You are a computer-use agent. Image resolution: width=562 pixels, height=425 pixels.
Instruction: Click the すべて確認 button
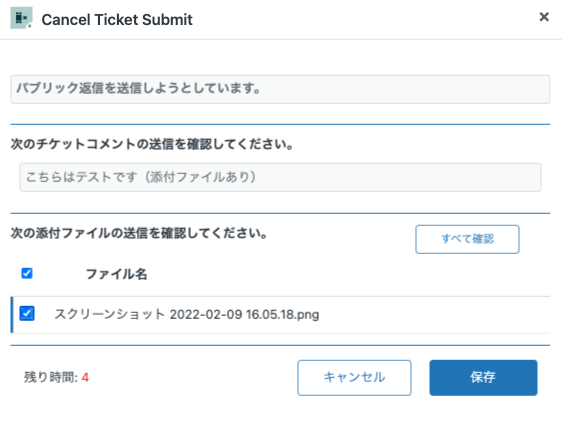tap(467, 239)
